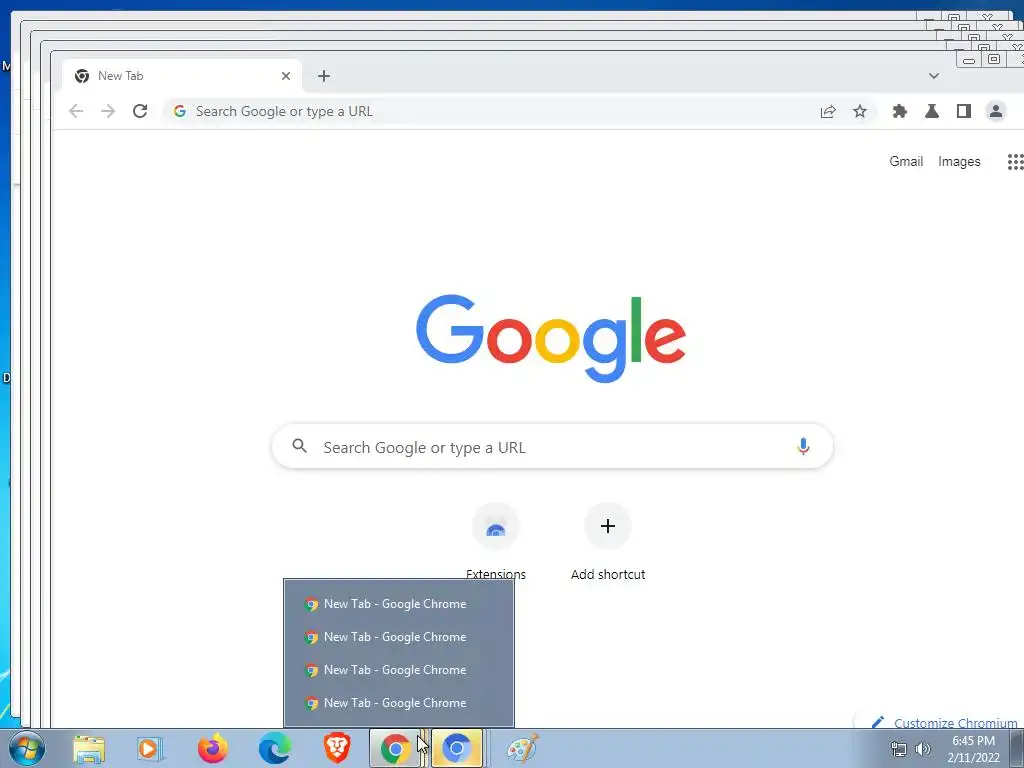Screen dimensions: 1024x768
Task: Click the Add shortcut plus tile
Action: tap(608, 541)
